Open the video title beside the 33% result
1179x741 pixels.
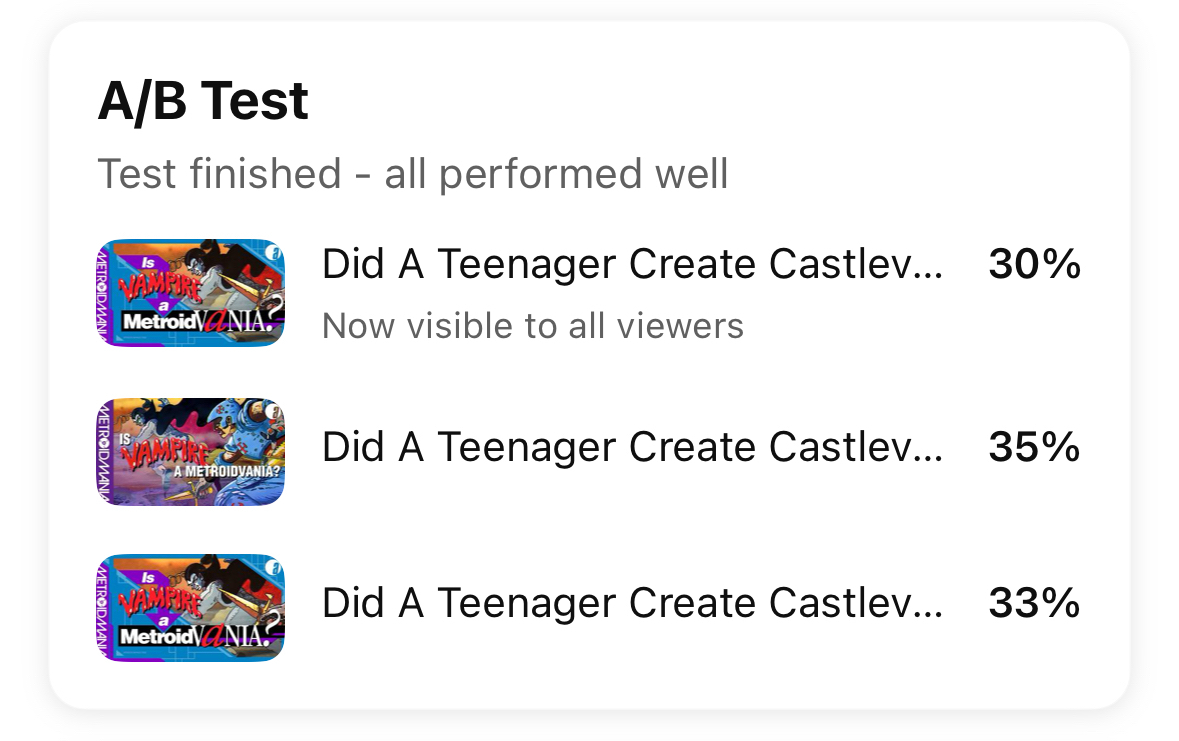point(631,604)
